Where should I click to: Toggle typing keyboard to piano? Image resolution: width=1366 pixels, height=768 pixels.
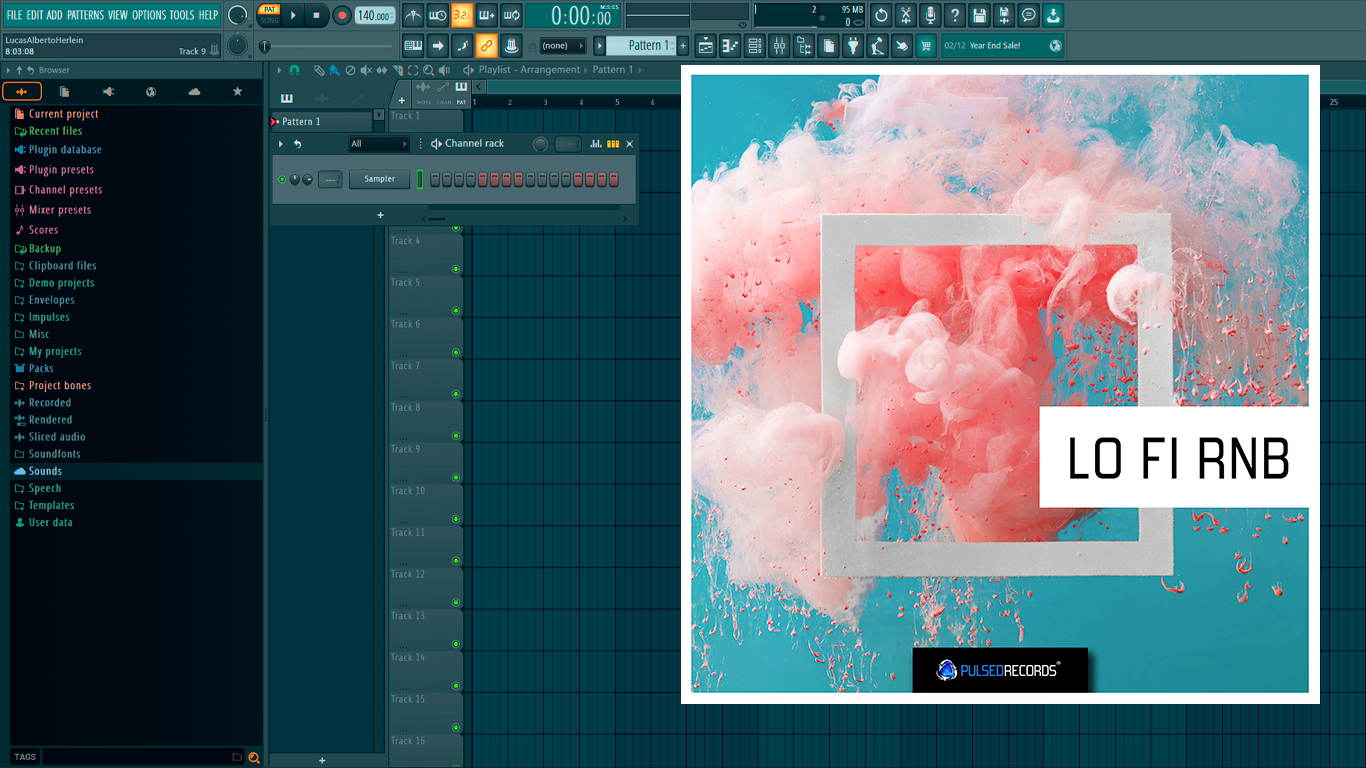413,45
